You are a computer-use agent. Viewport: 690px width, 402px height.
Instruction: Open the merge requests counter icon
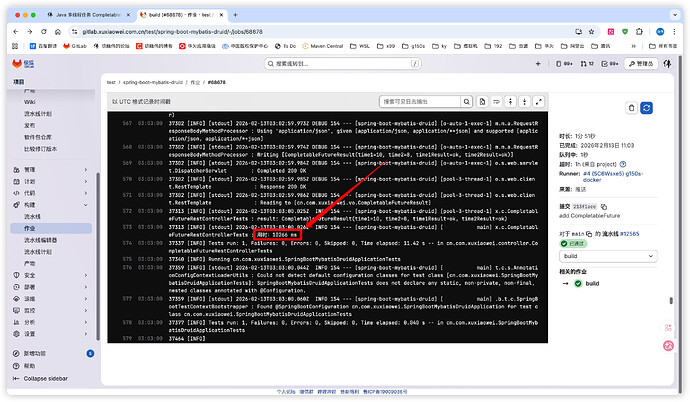click(x=587, y=64)
